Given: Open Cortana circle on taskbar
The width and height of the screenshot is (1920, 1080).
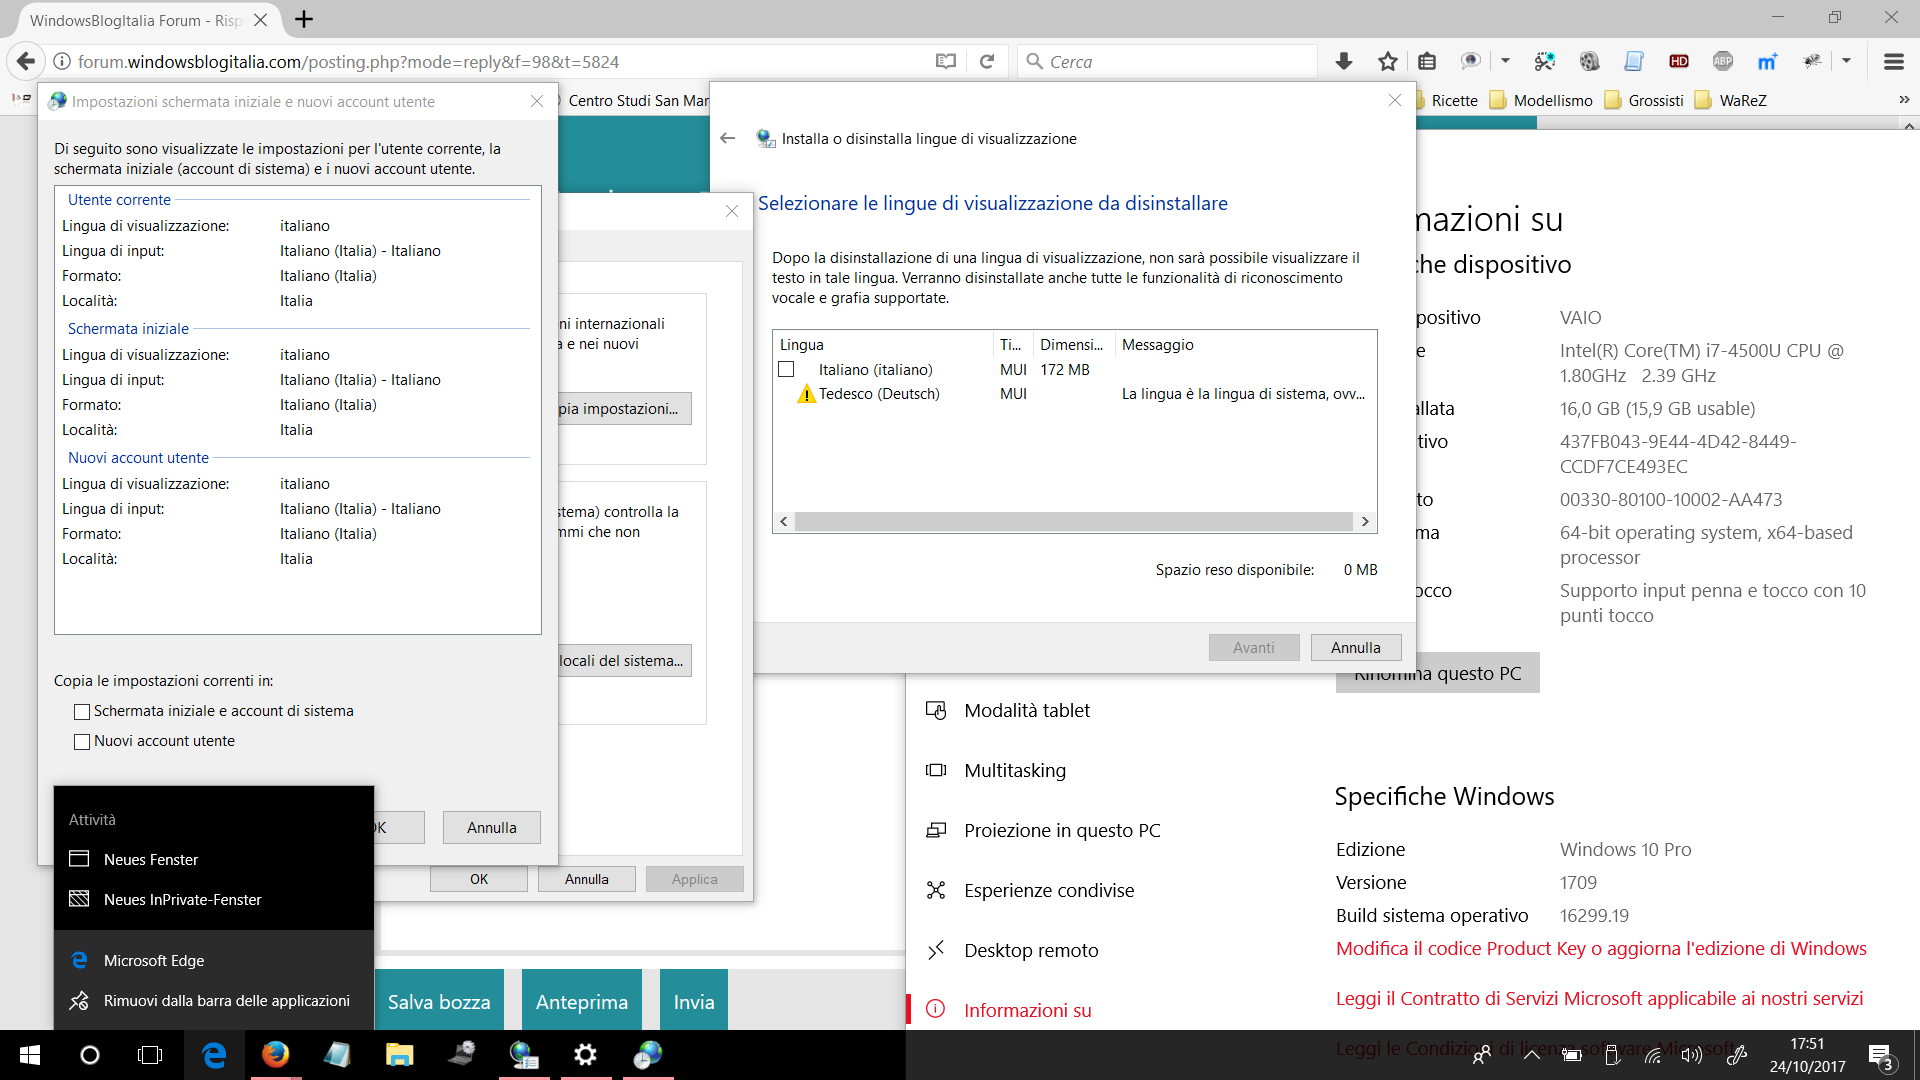Looking at the screenshot, I should coord(89,1055).
